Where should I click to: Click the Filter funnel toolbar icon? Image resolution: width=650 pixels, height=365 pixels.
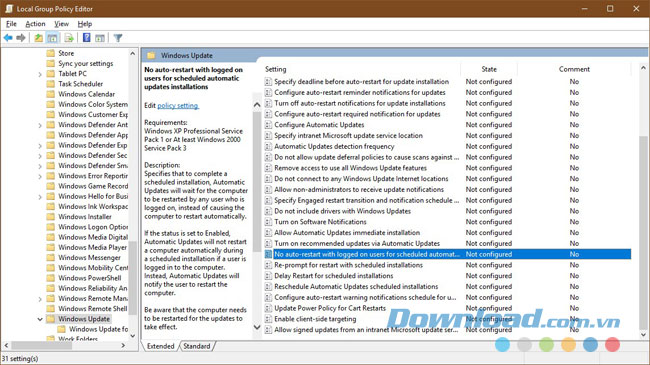(x=118, y=38)
